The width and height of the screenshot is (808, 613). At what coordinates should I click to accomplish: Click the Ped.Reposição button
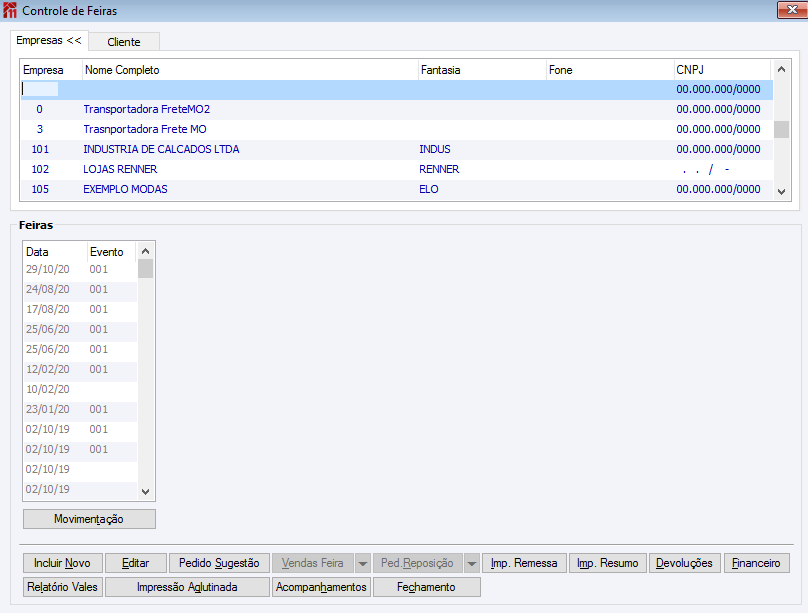point(417,563)
